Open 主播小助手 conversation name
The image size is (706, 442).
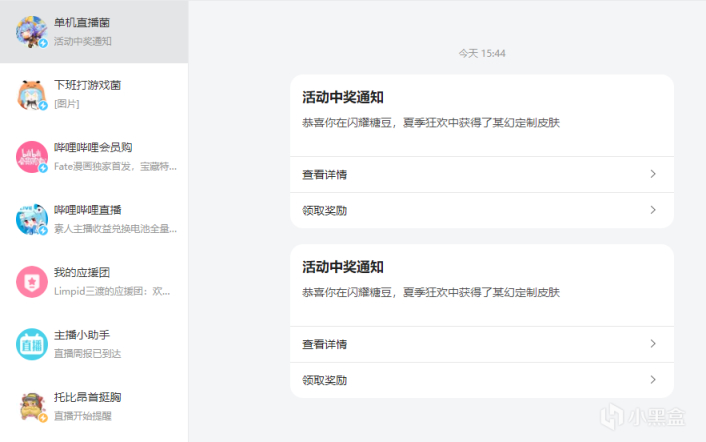tap(82, 335)
